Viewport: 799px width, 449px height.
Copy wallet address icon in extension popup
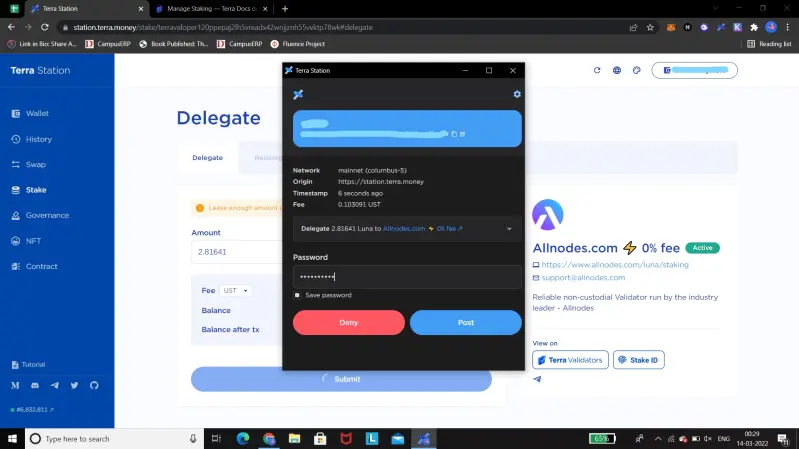pos(454,134)
